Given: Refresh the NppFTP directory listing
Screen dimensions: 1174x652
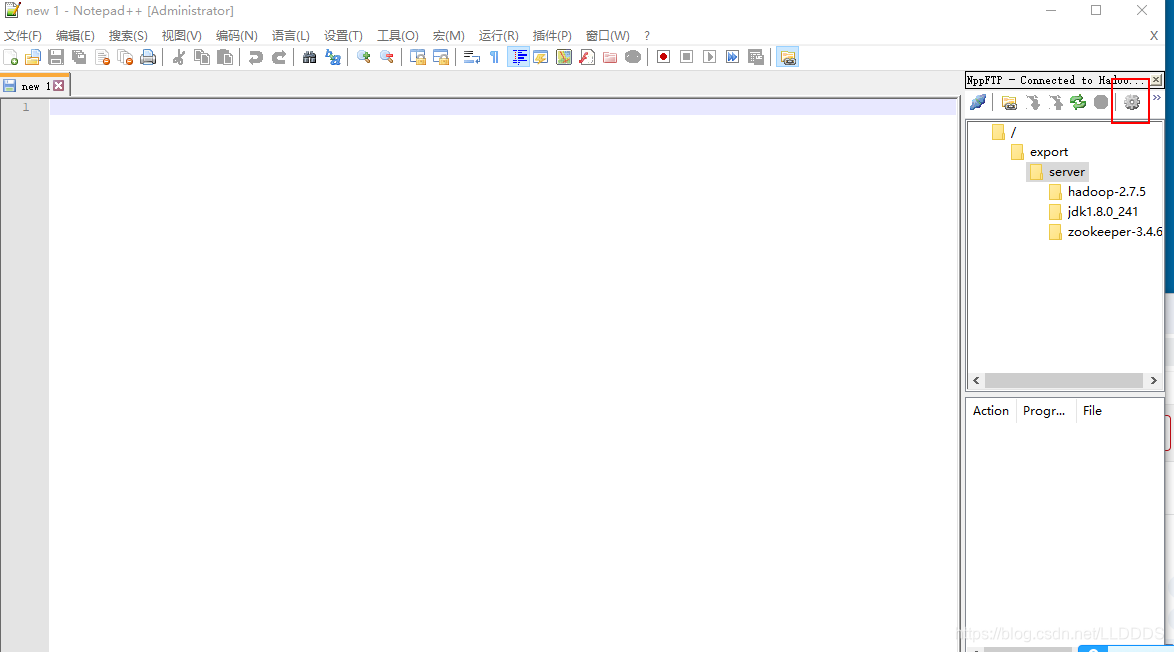Looking at the screenshot, I should [x=1078, y=103].
